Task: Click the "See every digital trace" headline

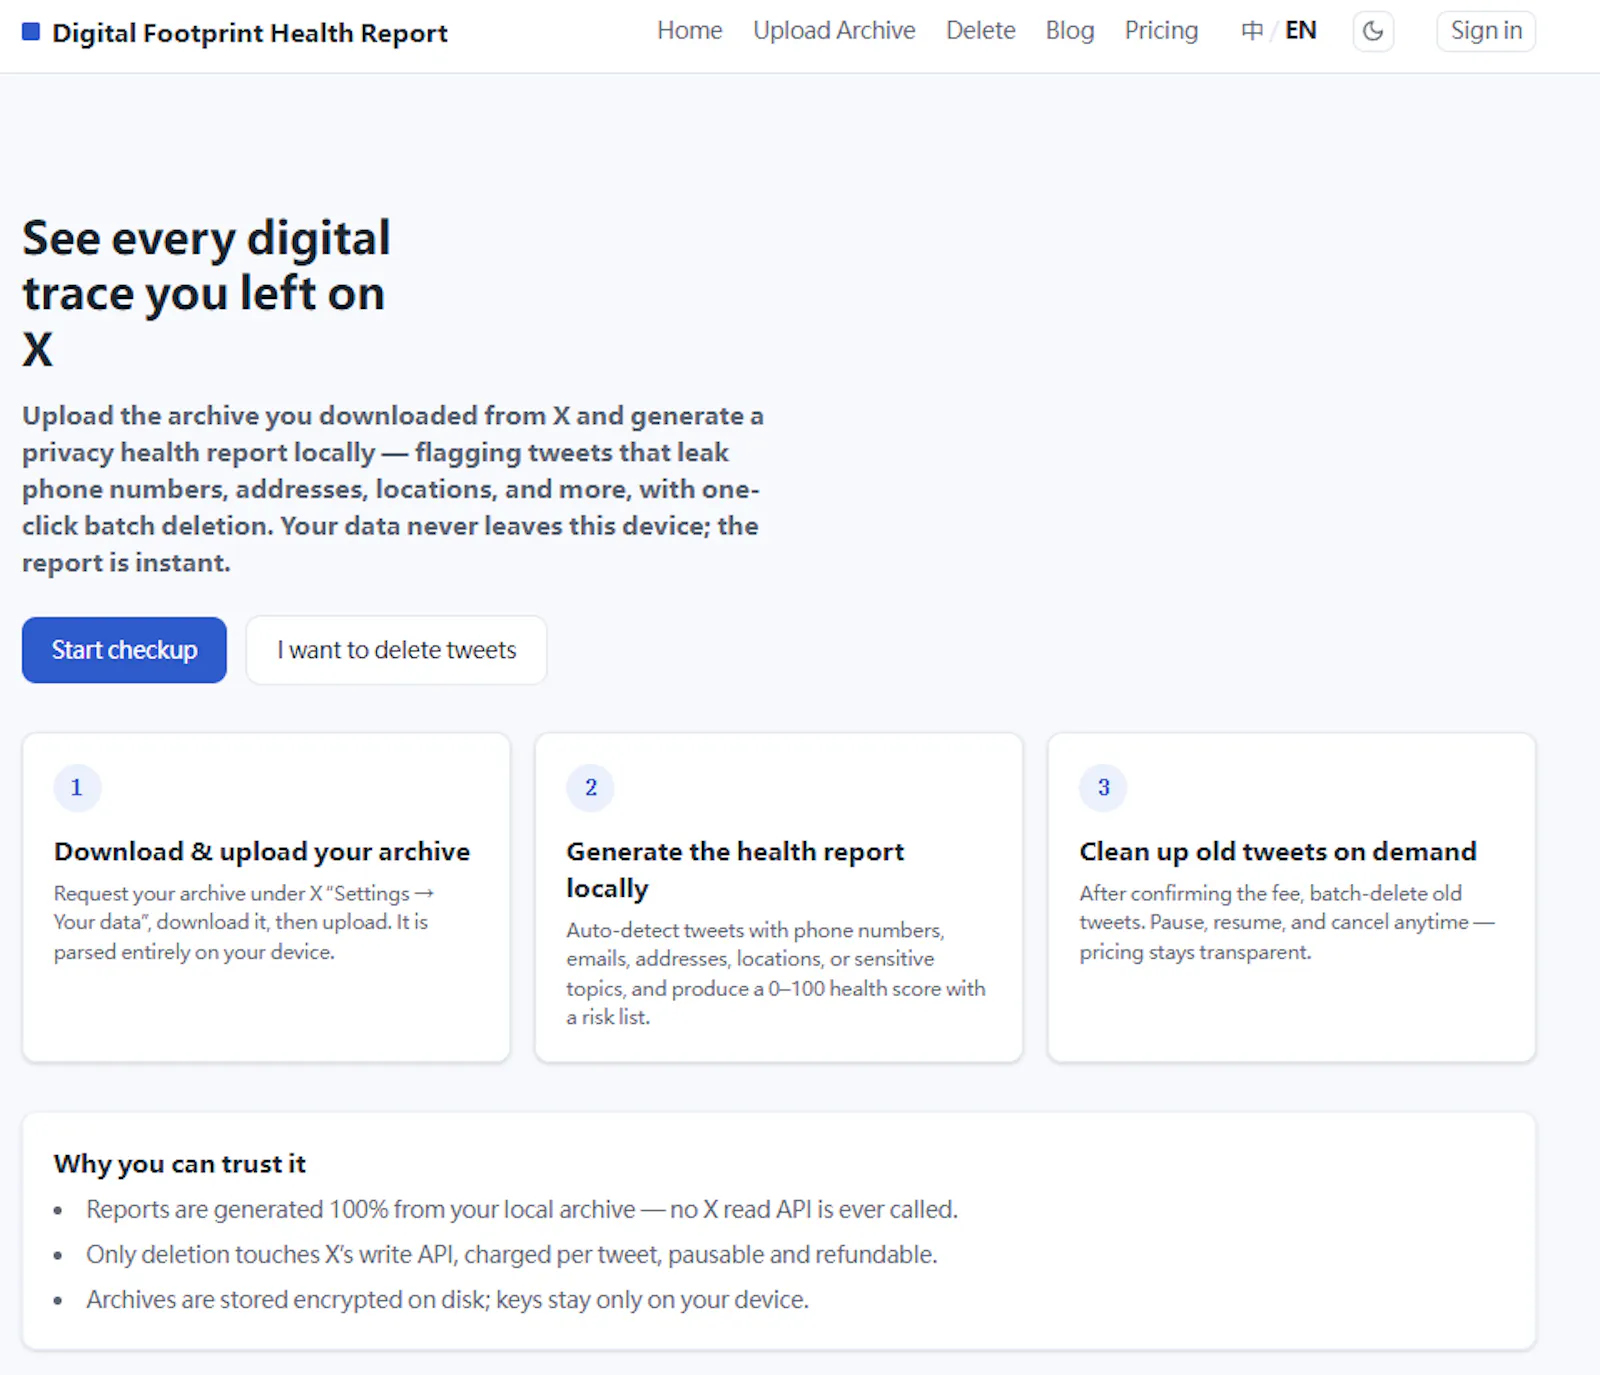Action: click(x=206, y=294)
